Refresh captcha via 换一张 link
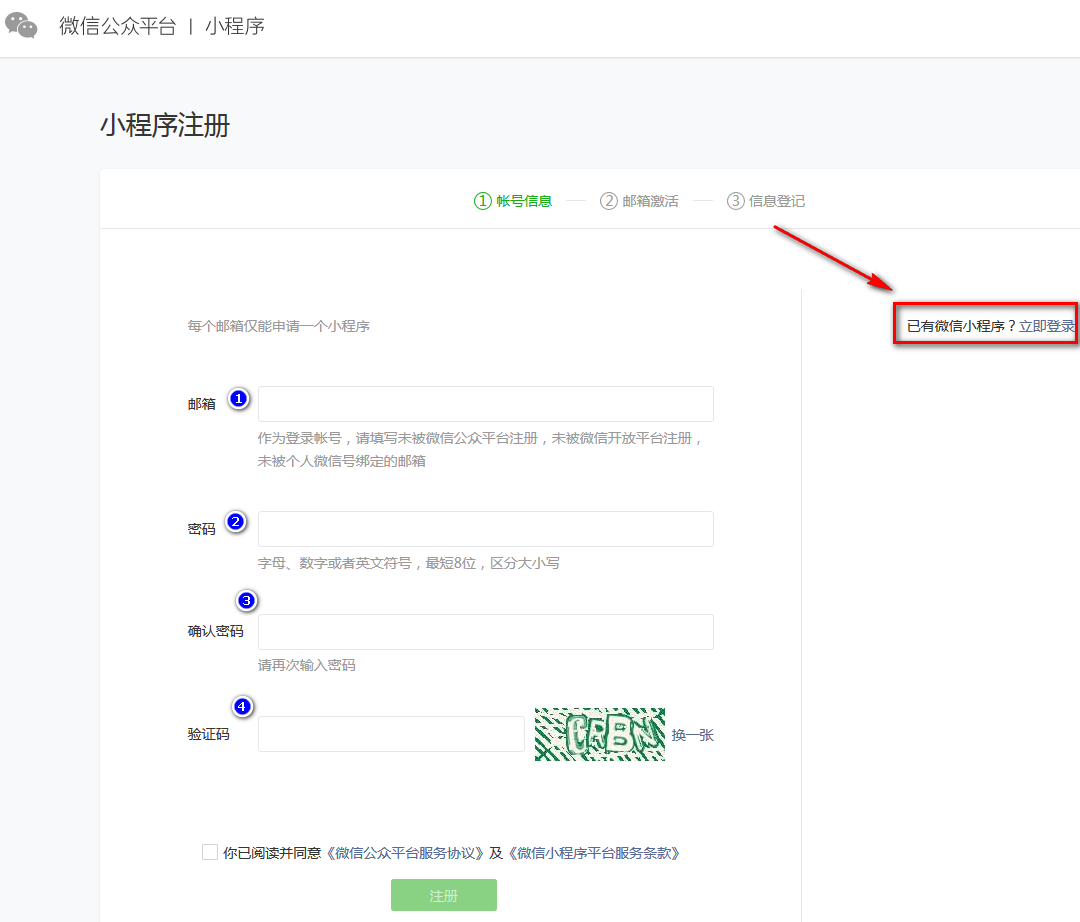Viewport: 1080px width, 922px height. 693,735
